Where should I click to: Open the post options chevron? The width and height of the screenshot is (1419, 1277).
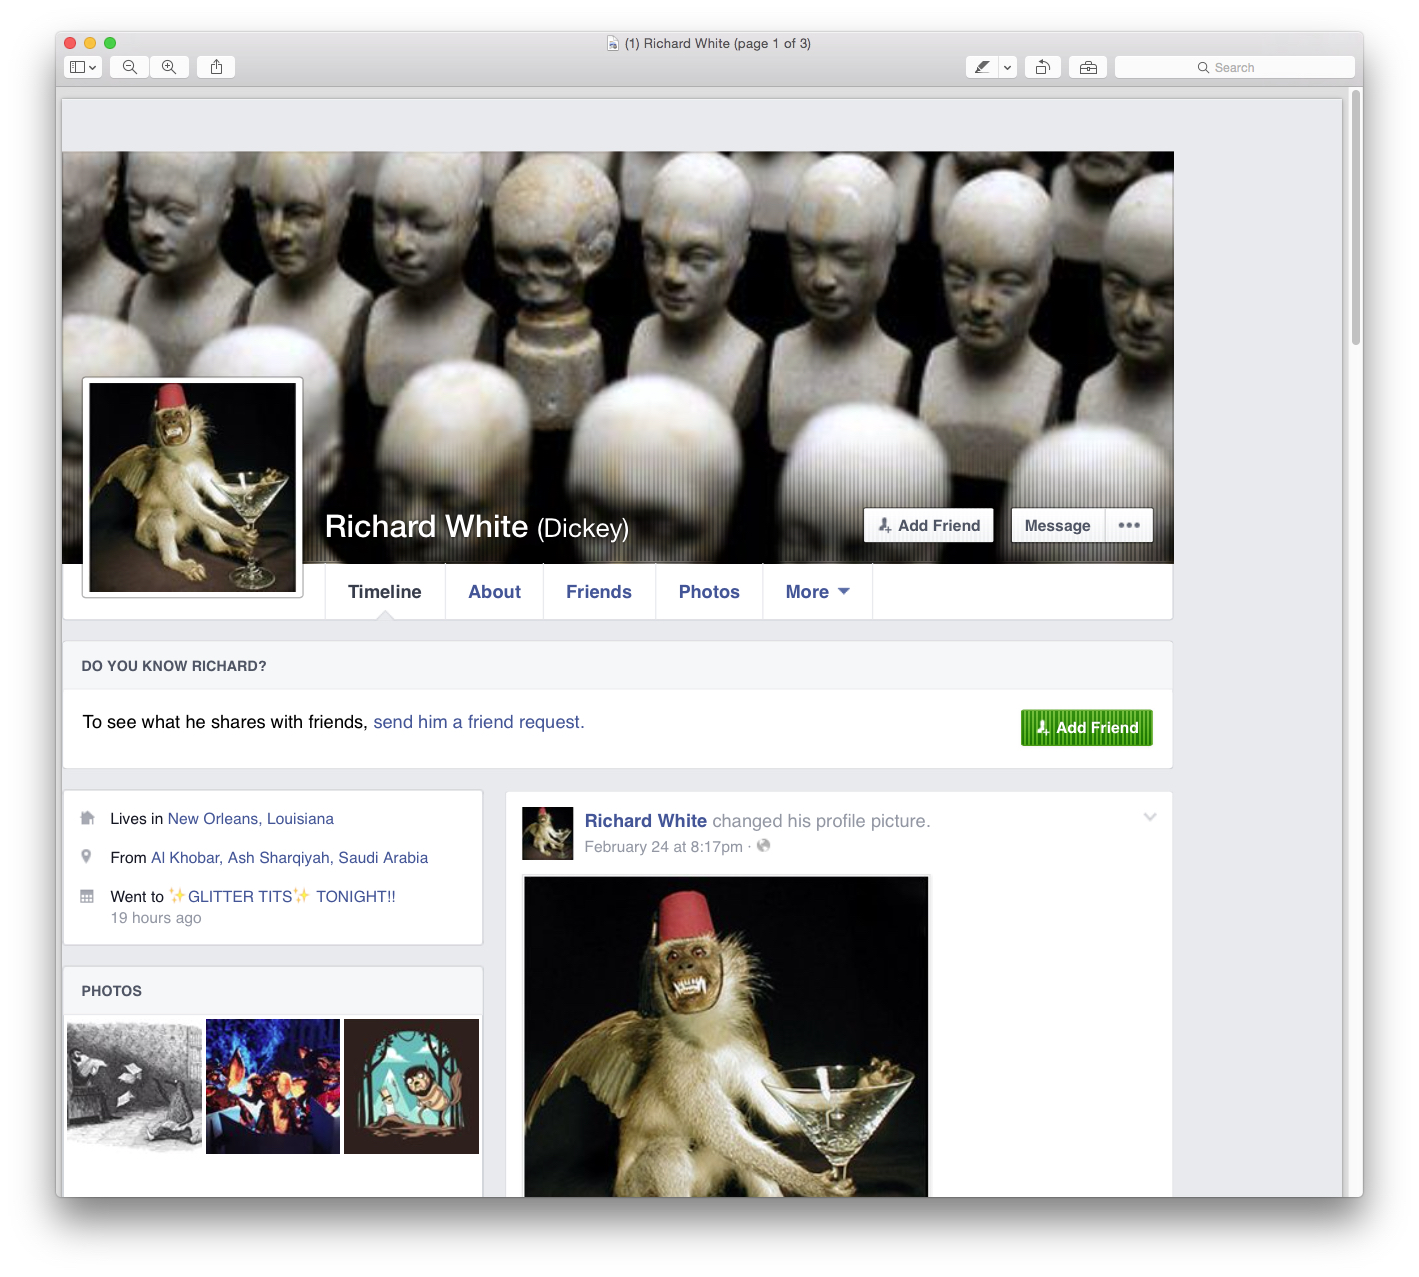pos(1150,817)
